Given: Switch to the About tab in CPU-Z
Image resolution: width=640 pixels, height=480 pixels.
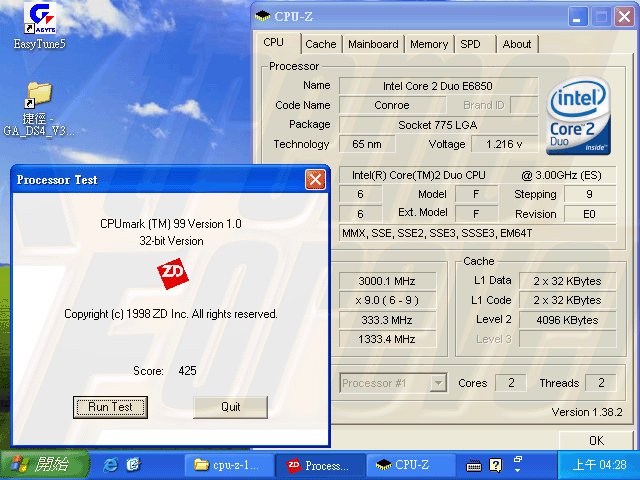Looking at the screenshot, I should pos(517,44).
